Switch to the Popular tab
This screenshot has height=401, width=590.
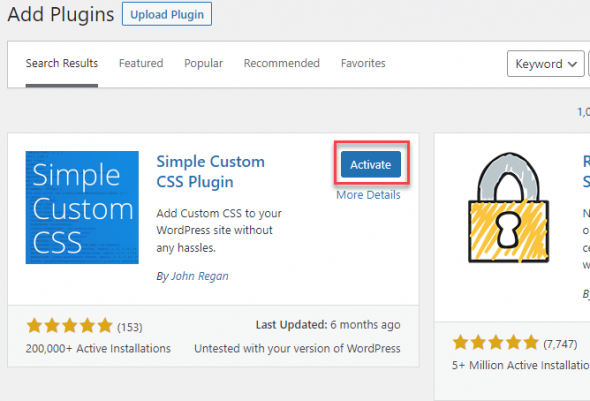204,63
